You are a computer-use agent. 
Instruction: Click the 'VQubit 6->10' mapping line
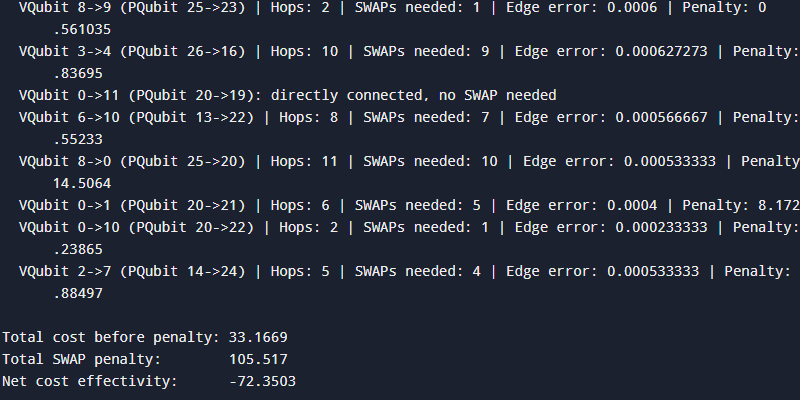[x=409, y=117]
